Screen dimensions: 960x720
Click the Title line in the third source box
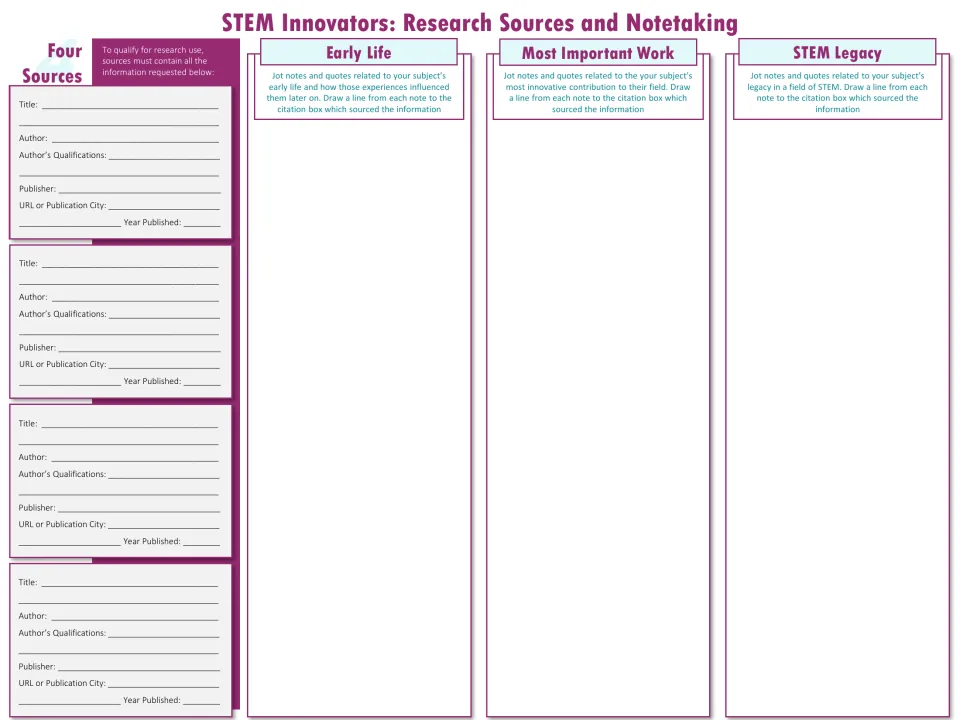point(129,424)
